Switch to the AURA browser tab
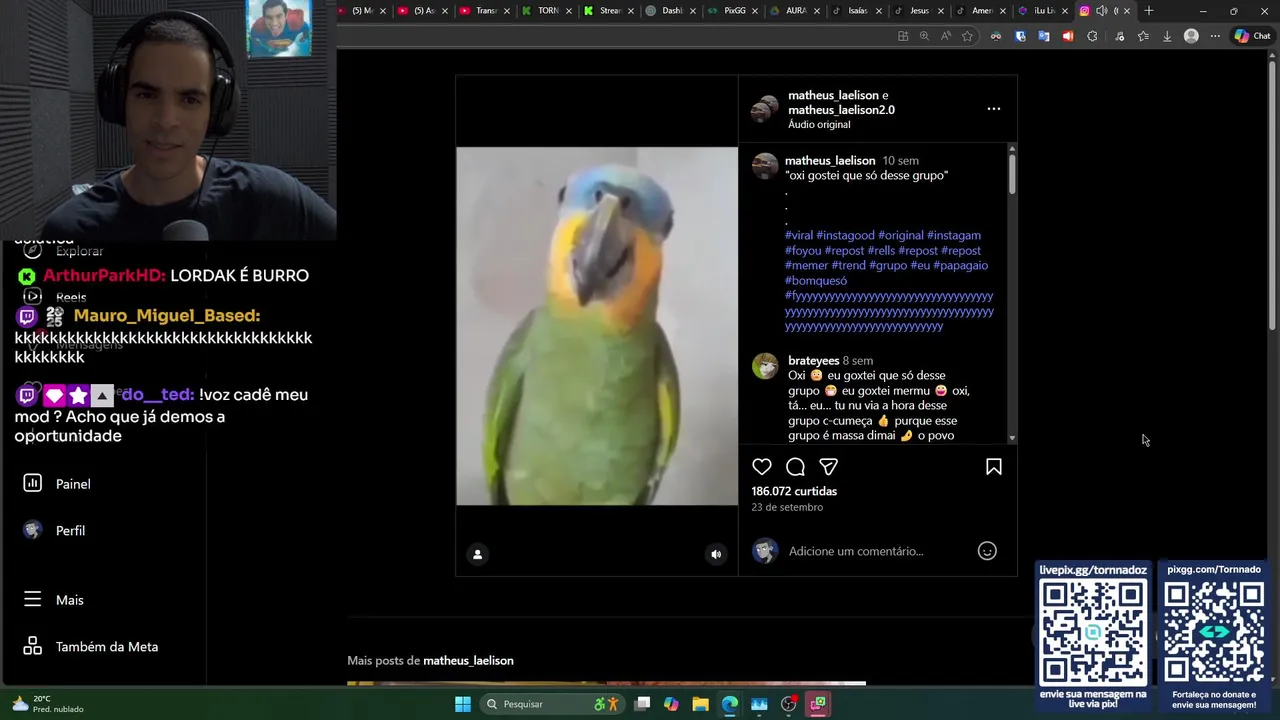The image size is (1280, 720). pyautogui.click(x=796, y=11)
